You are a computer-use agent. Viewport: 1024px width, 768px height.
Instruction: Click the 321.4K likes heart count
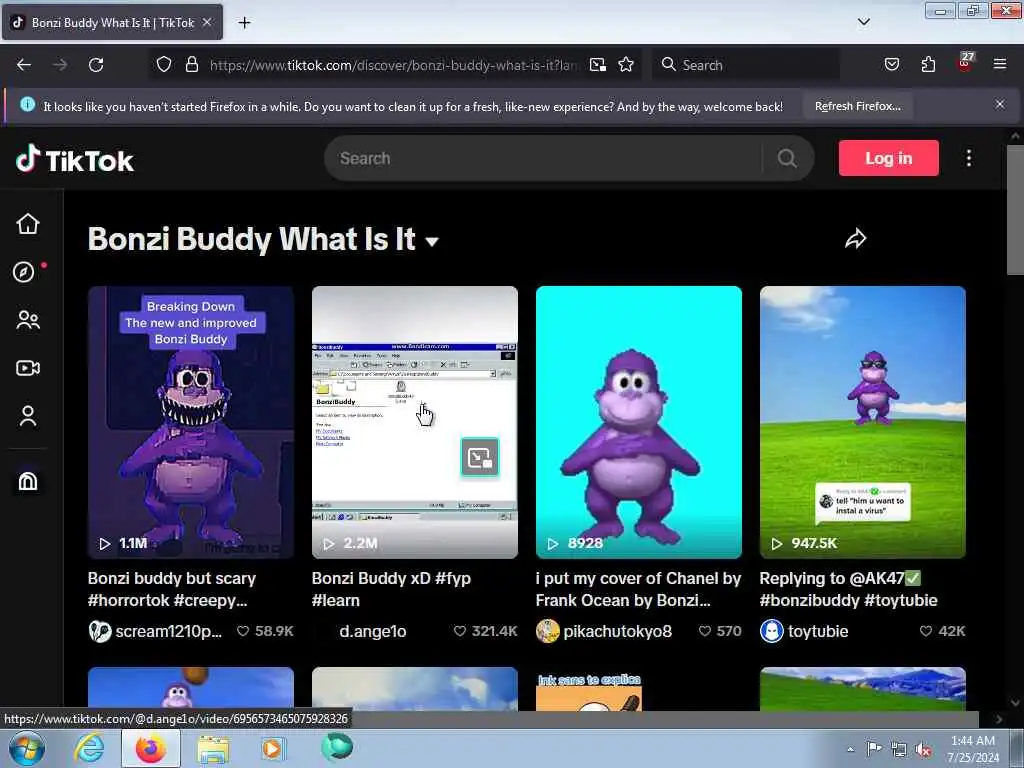pyautogui.click(x=485, y=632)
